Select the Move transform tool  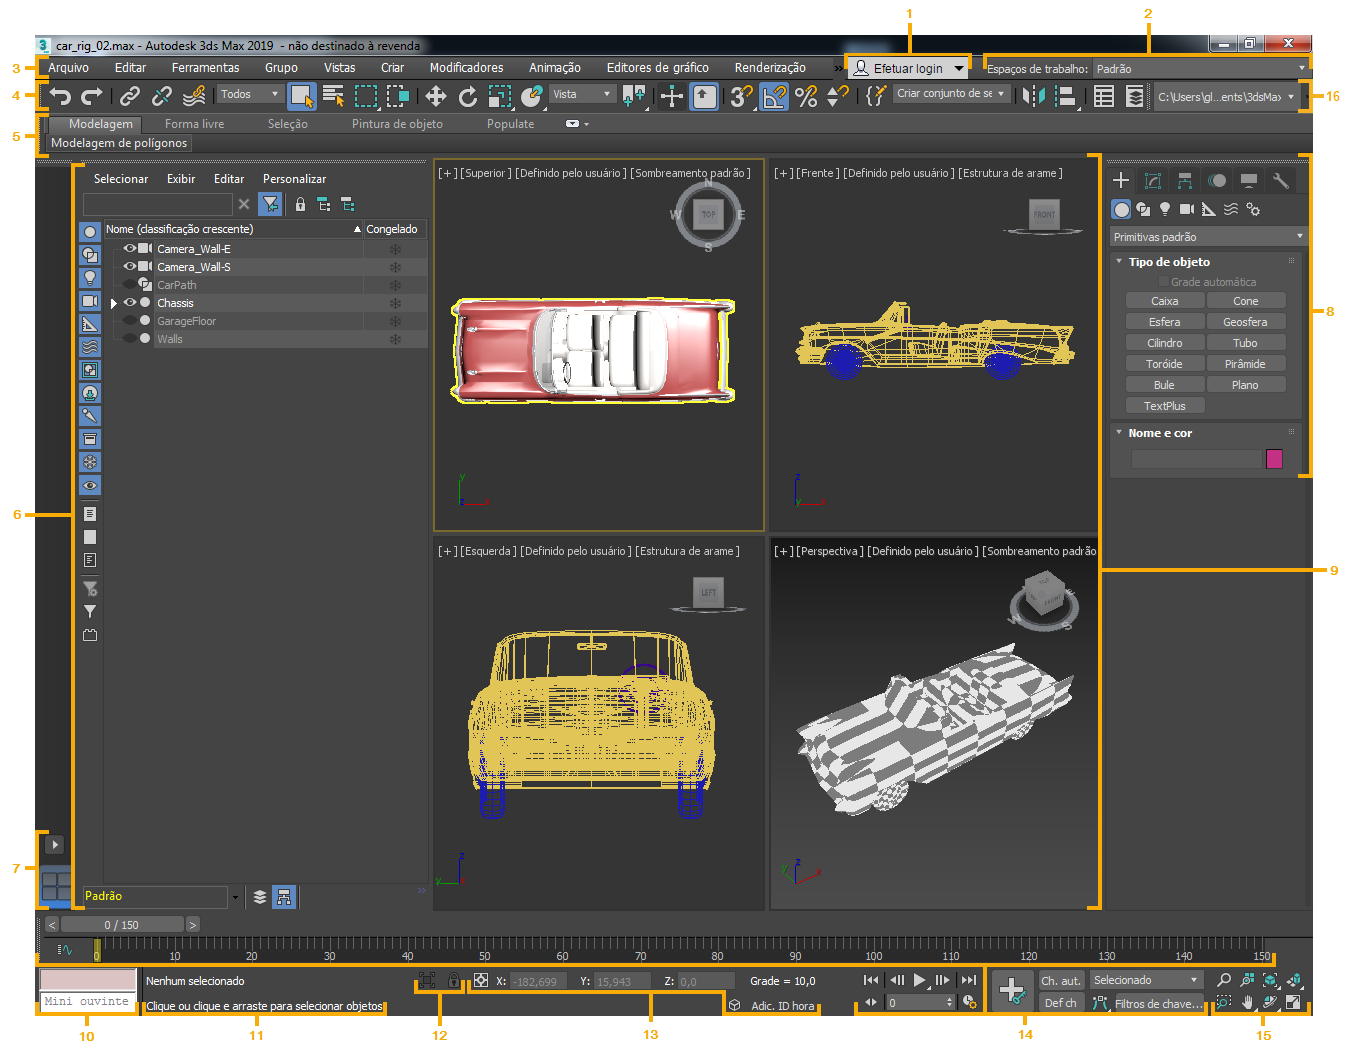point(435,96)
